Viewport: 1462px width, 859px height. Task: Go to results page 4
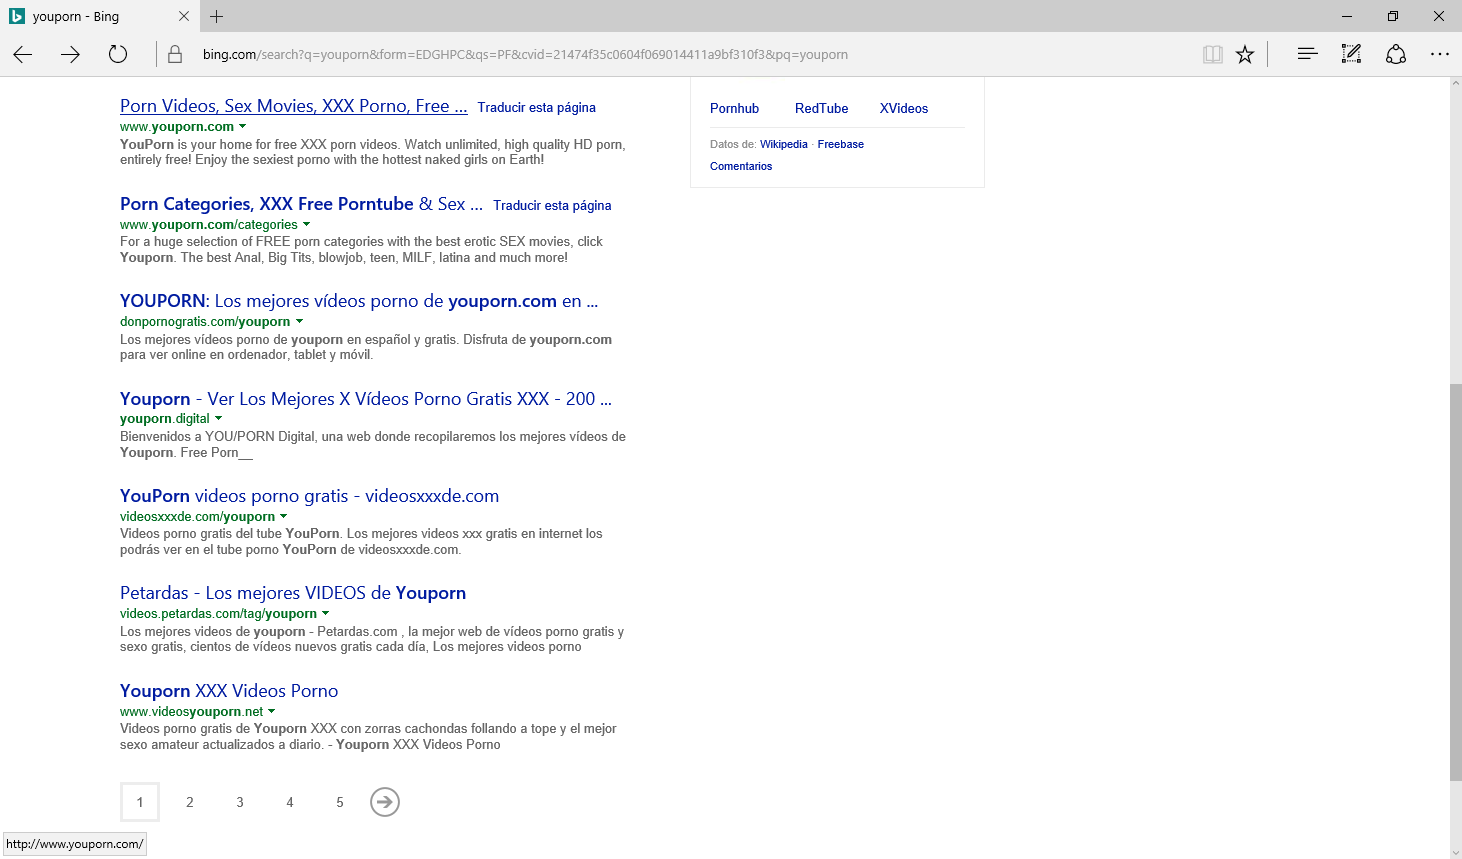click(290, 802)
